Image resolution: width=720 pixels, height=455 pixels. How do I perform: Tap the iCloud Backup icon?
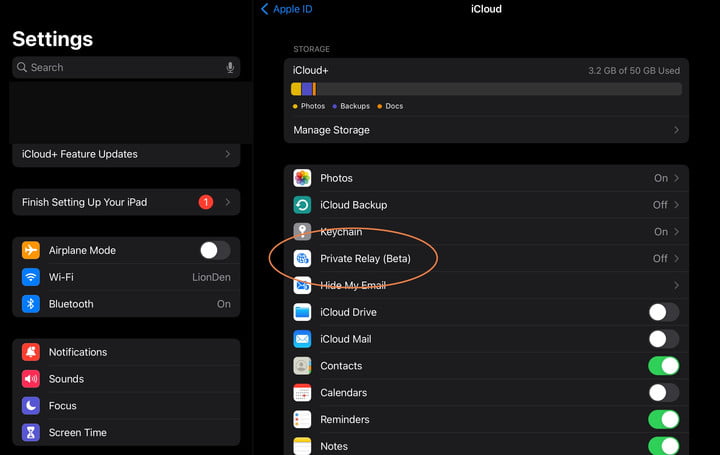(x=302, y=205)
